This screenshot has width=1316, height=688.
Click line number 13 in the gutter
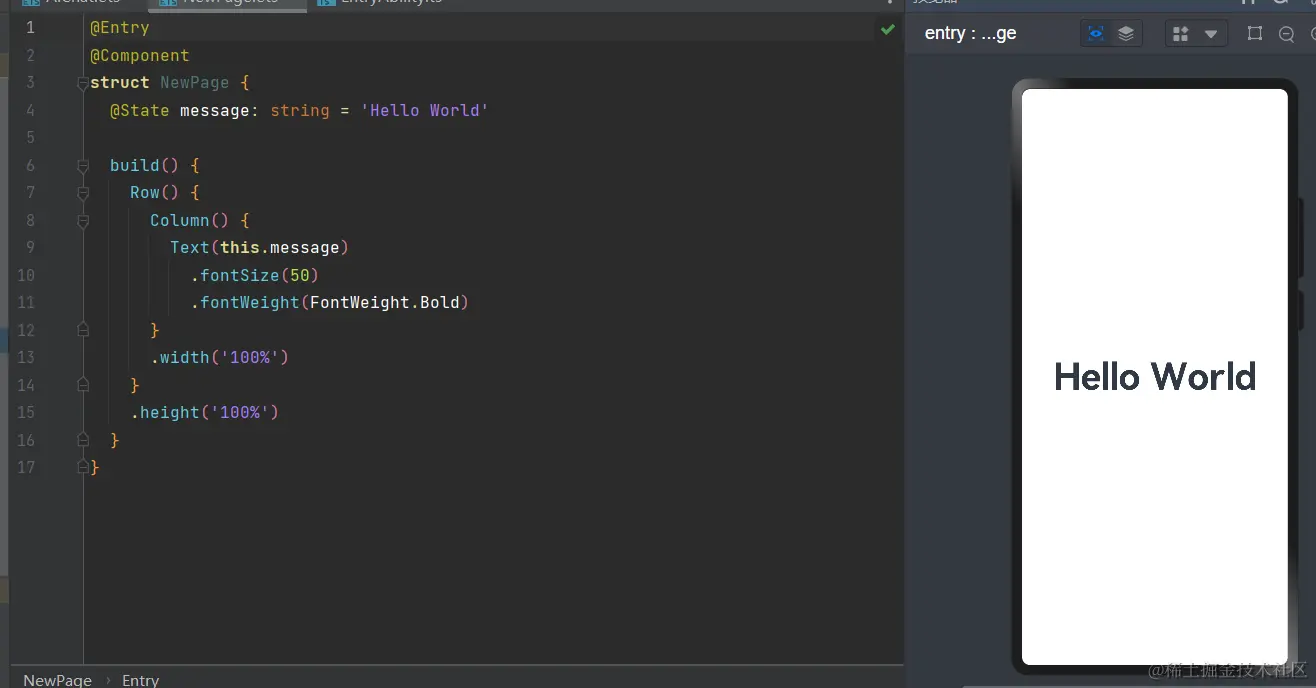(x=26, y=358)
